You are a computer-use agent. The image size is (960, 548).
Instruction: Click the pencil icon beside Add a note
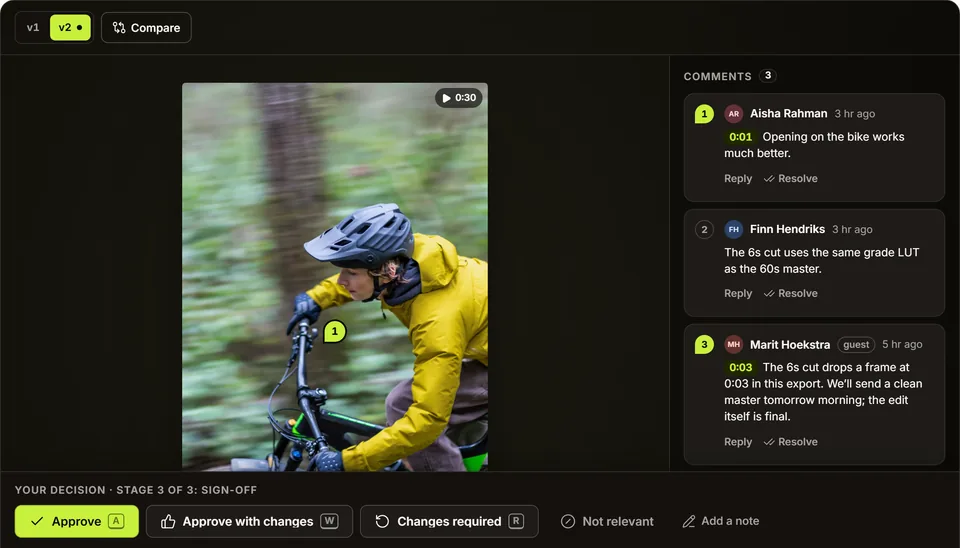click(689, 521)
